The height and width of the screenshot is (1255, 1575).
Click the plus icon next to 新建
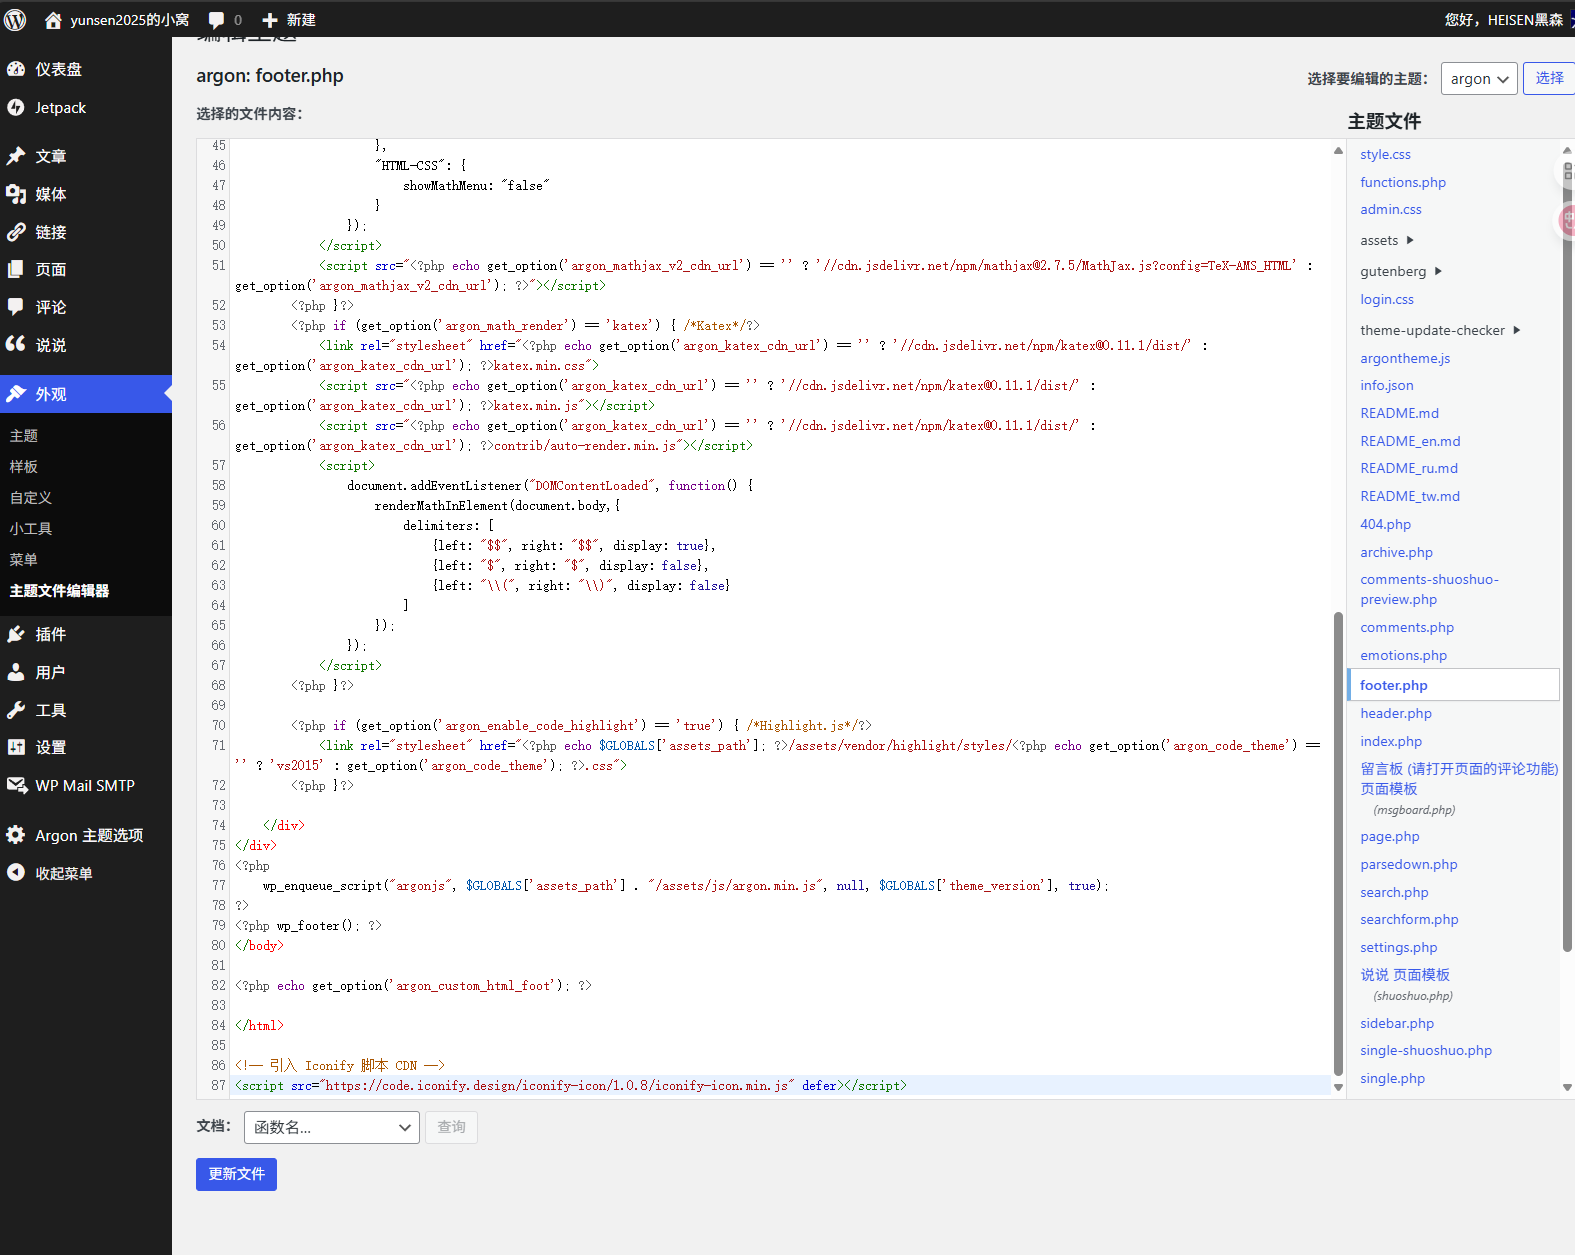tap(270, 20)
